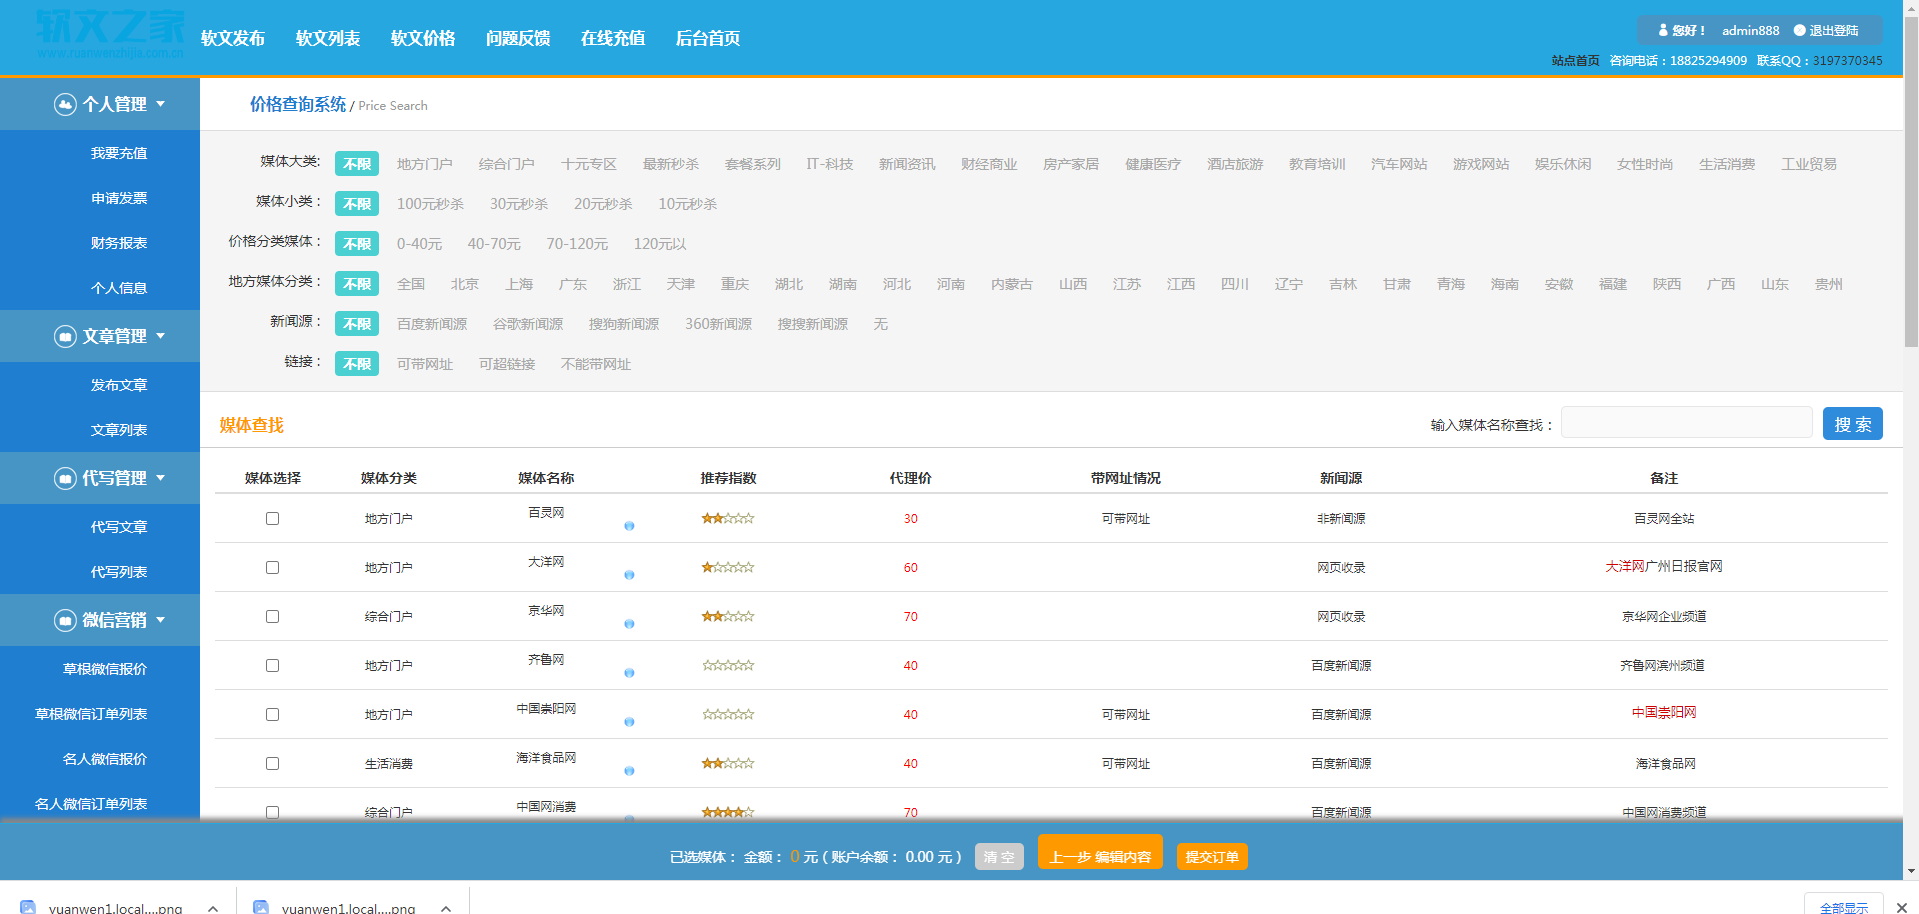Close the downloads bar with the X

coord(1901,907)
